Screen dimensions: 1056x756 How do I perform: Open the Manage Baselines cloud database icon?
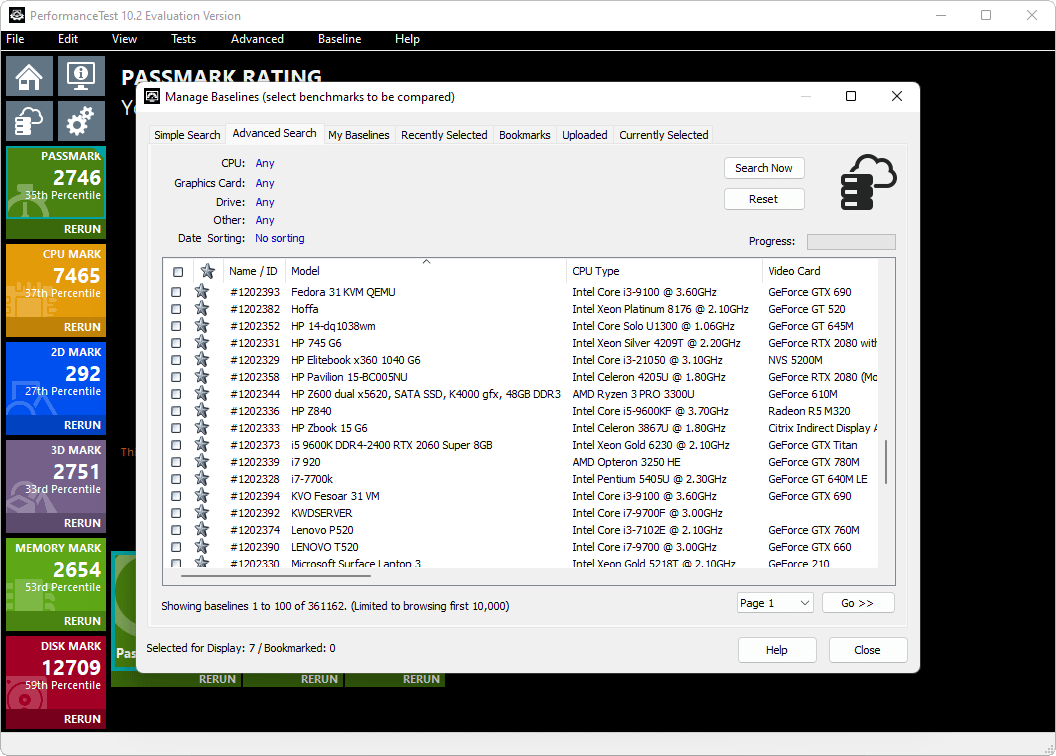[29, 121]
